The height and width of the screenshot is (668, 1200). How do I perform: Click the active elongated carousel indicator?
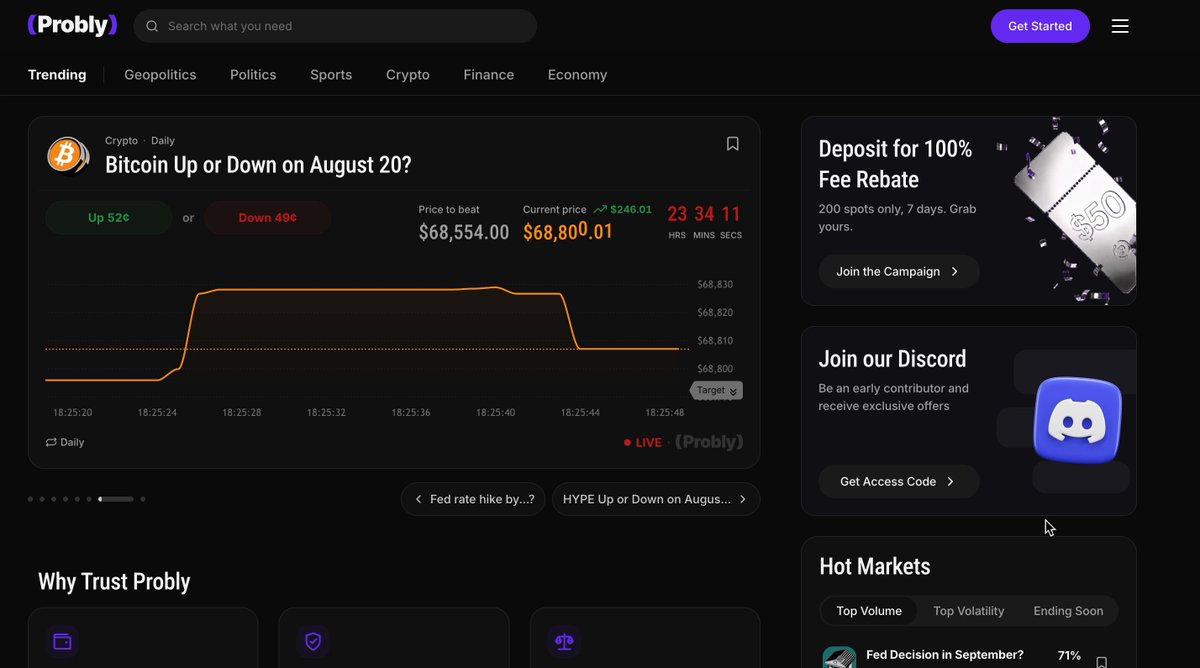(x=116, y=499)
